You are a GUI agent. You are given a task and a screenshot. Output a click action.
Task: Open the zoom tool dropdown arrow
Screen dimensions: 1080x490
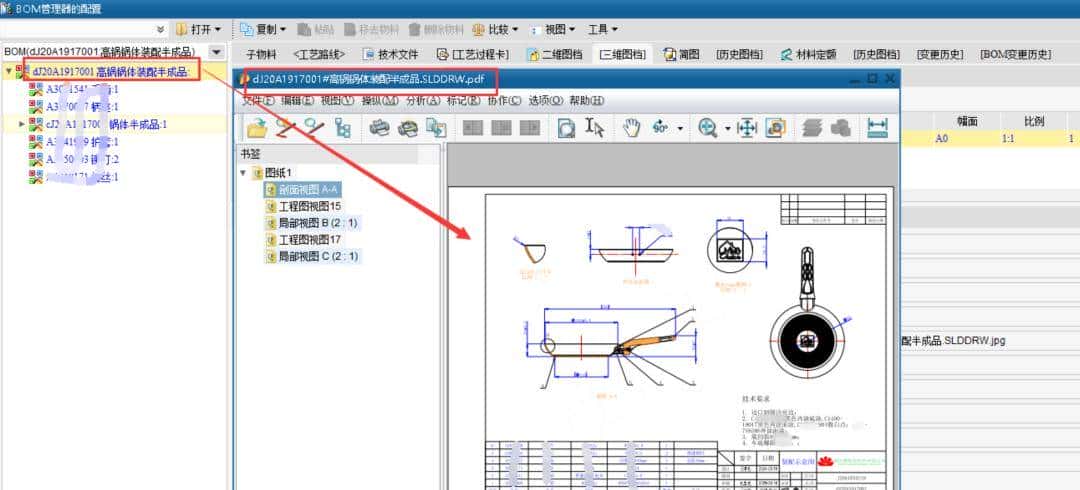click(727, 128)
